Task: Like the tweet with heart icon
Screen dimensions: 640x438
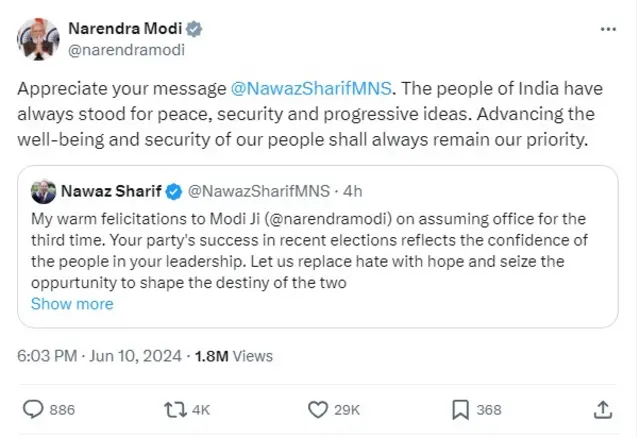Action: pos(318,408)
